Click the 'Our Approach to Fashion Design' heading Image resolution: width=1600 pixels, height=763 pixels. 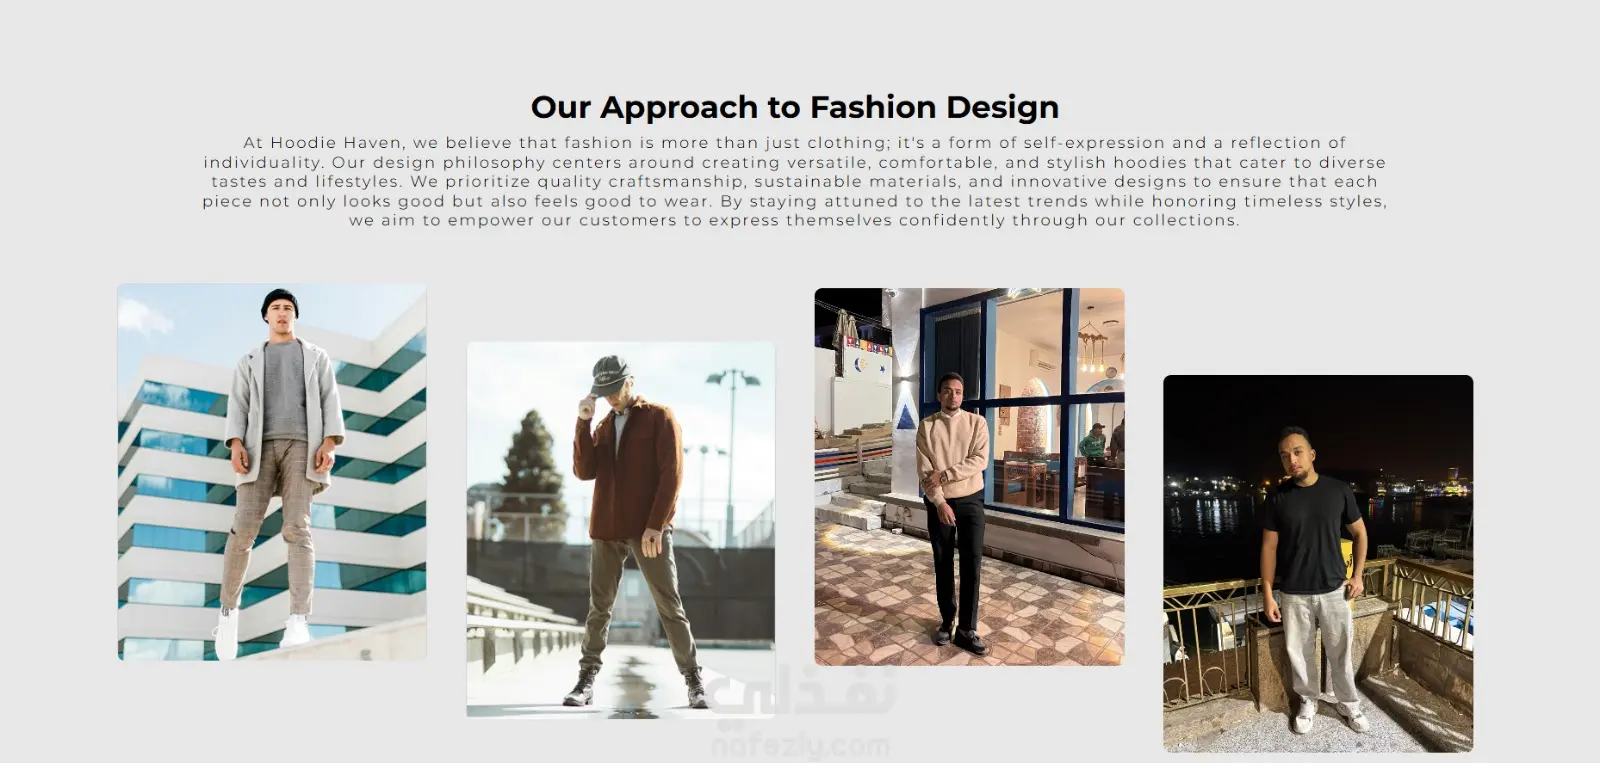tap(795, 107)
